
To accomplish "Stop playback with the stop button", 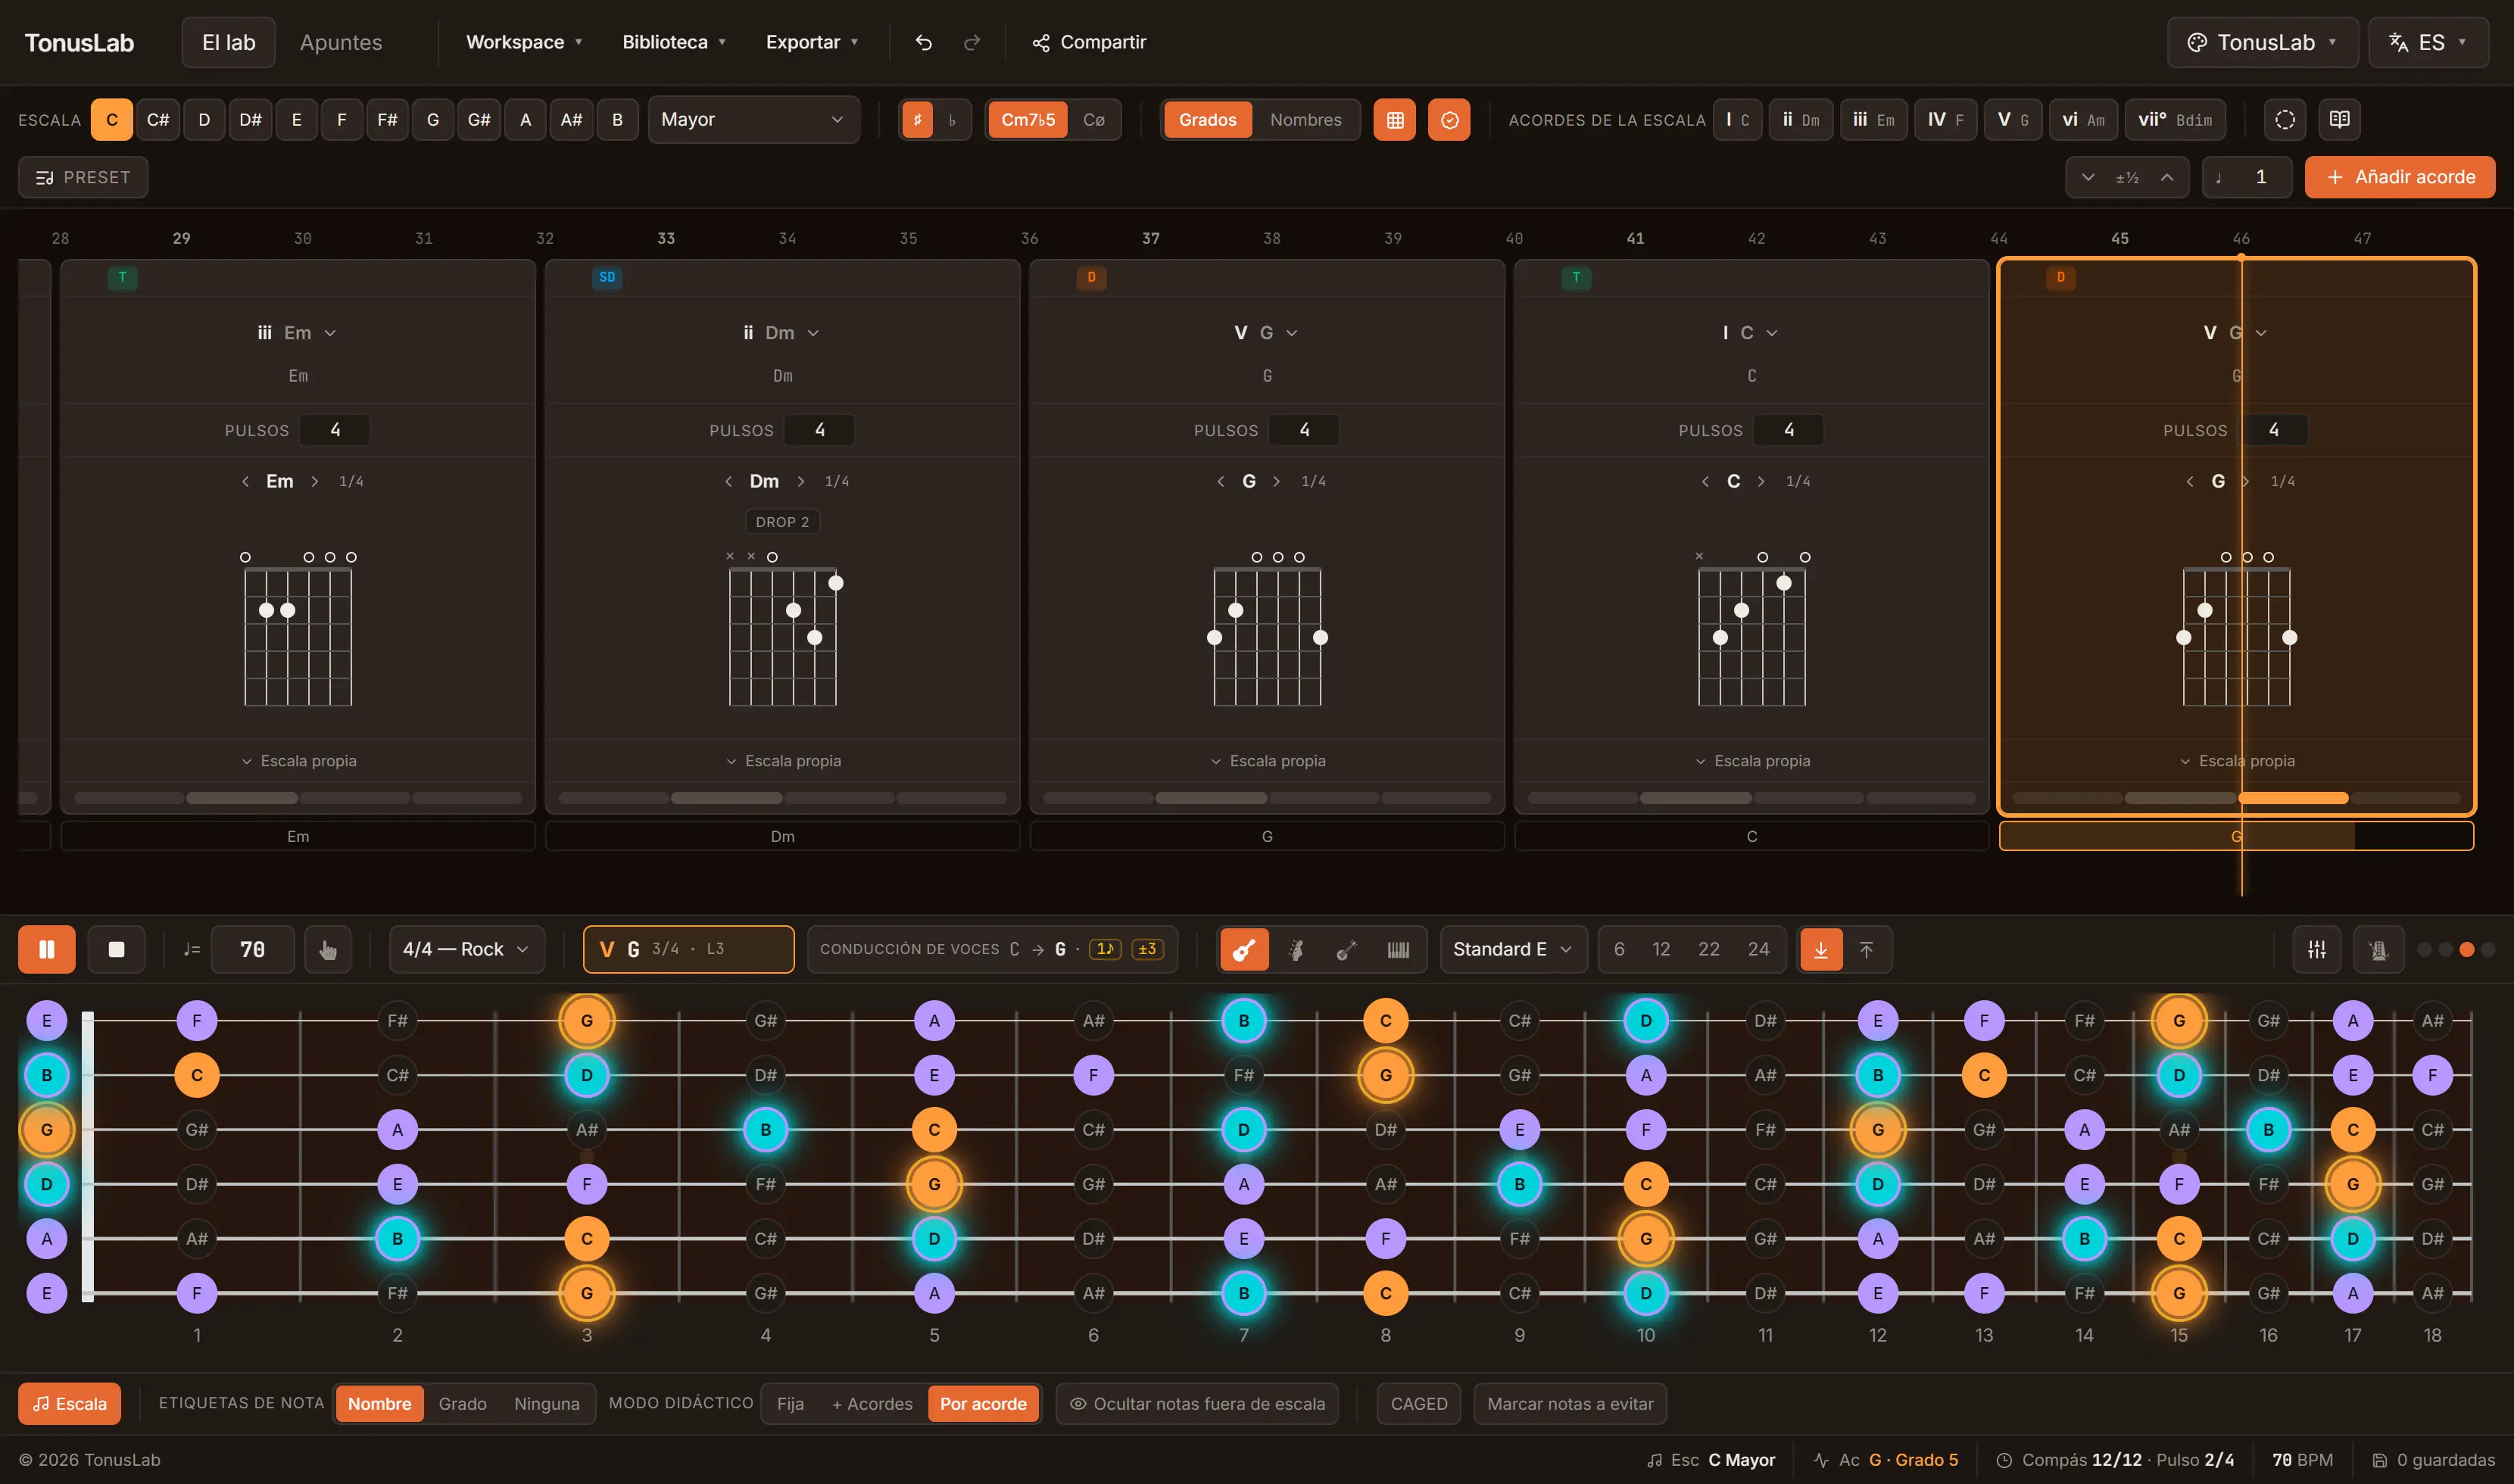I will [x=116, y=949].
